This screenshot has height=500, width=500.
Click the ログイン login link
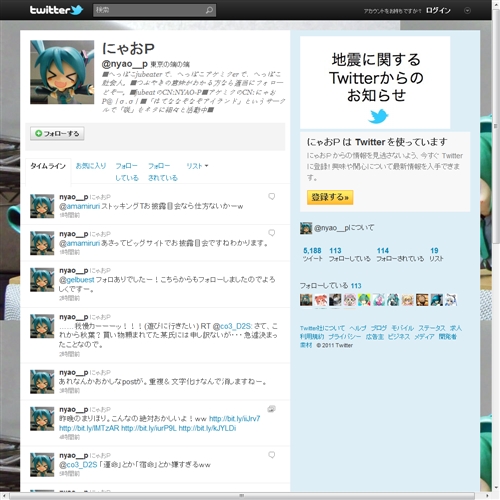click(438, 11)
